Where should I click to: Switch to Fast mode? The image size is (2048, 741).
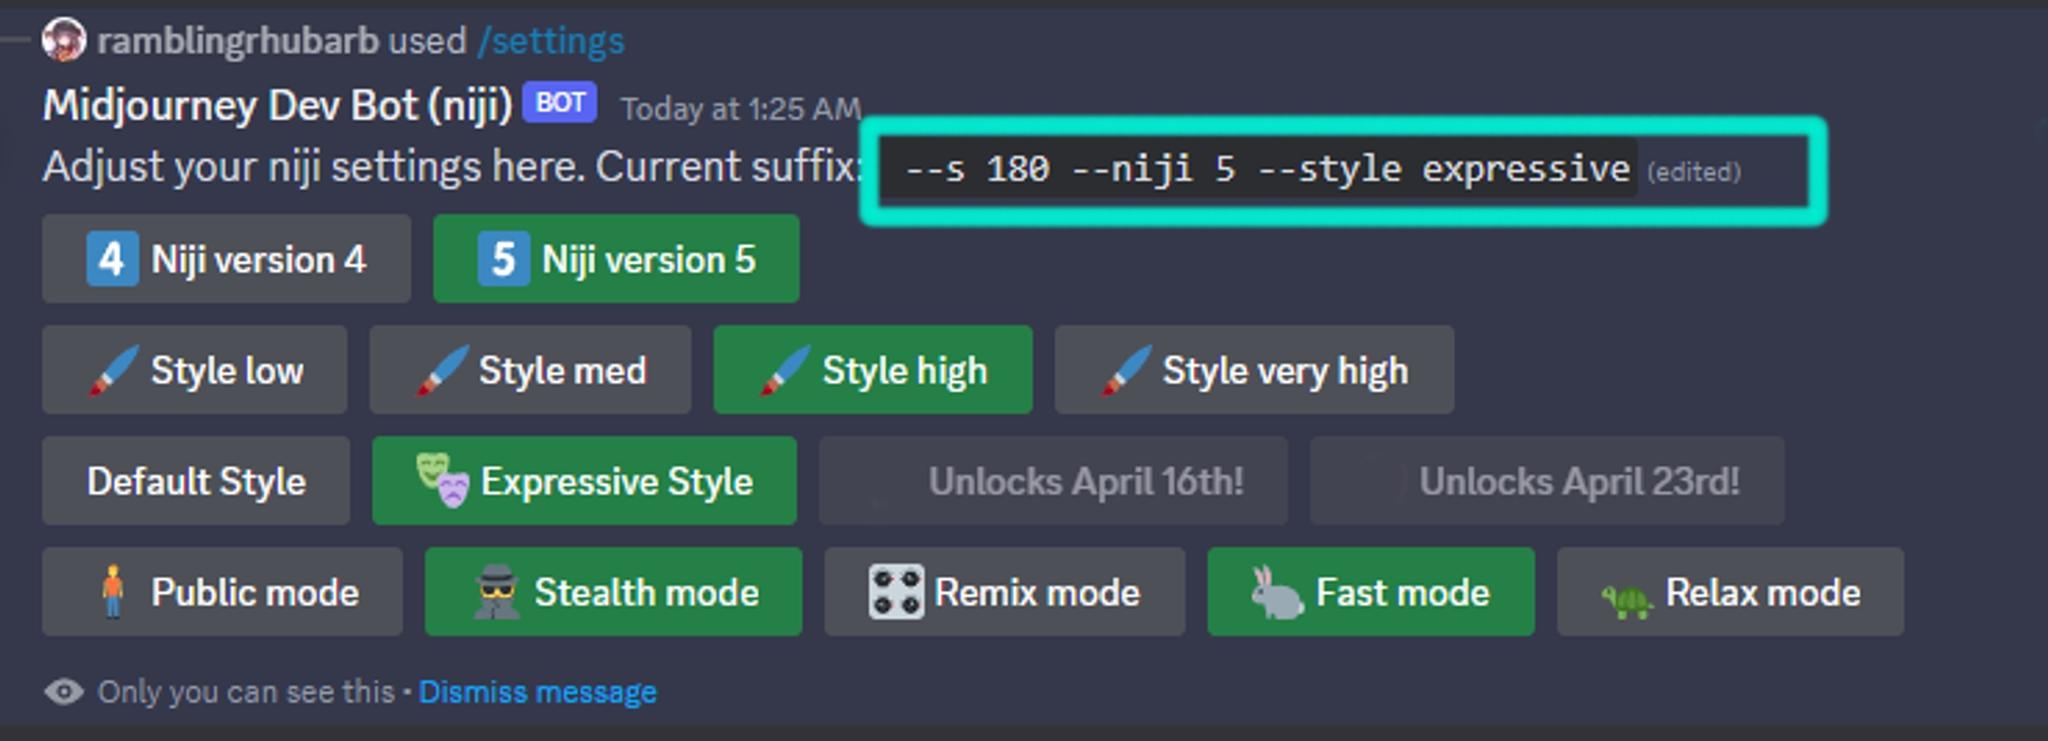tap(1370, 592)
